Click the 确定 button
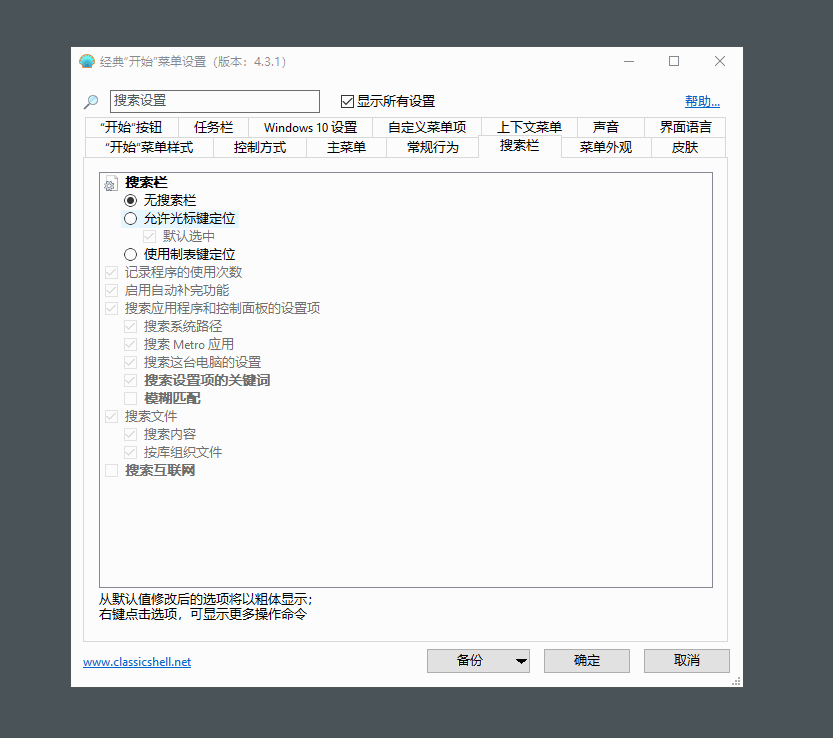This screenshot has height=738, width=833. 586,661
